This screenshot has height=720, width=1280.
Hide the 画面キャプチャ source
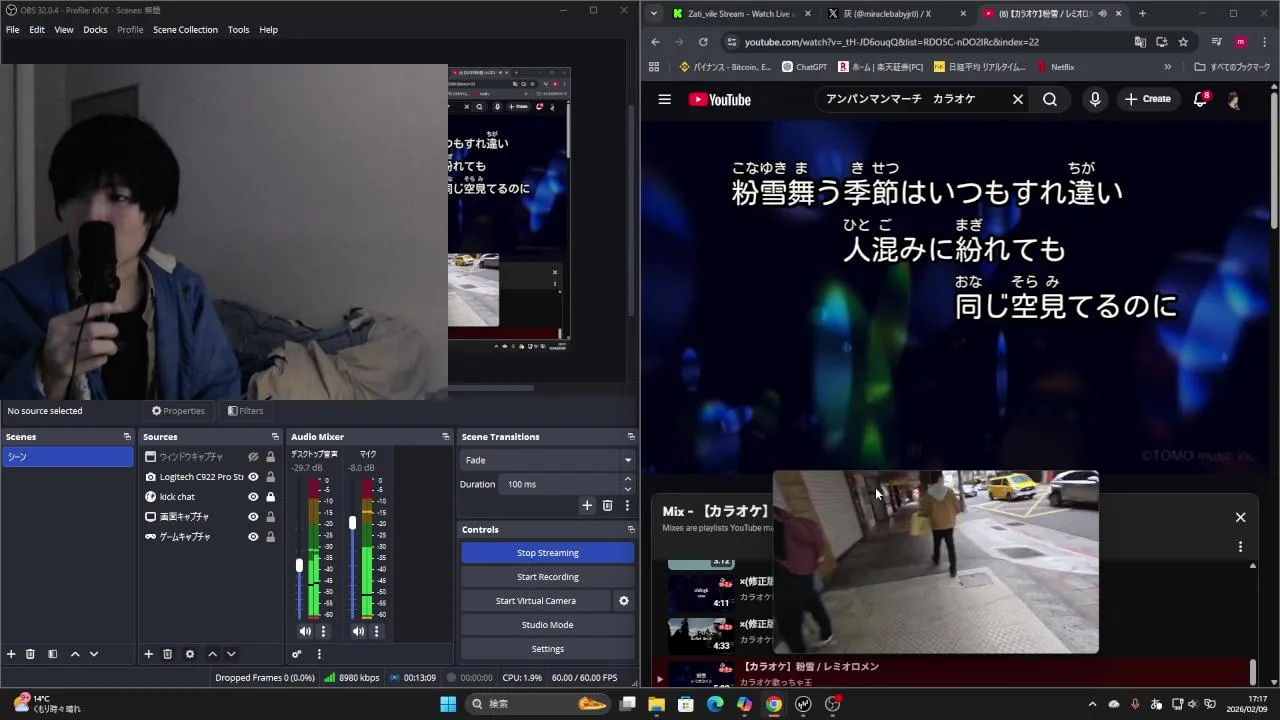point(253,517)
